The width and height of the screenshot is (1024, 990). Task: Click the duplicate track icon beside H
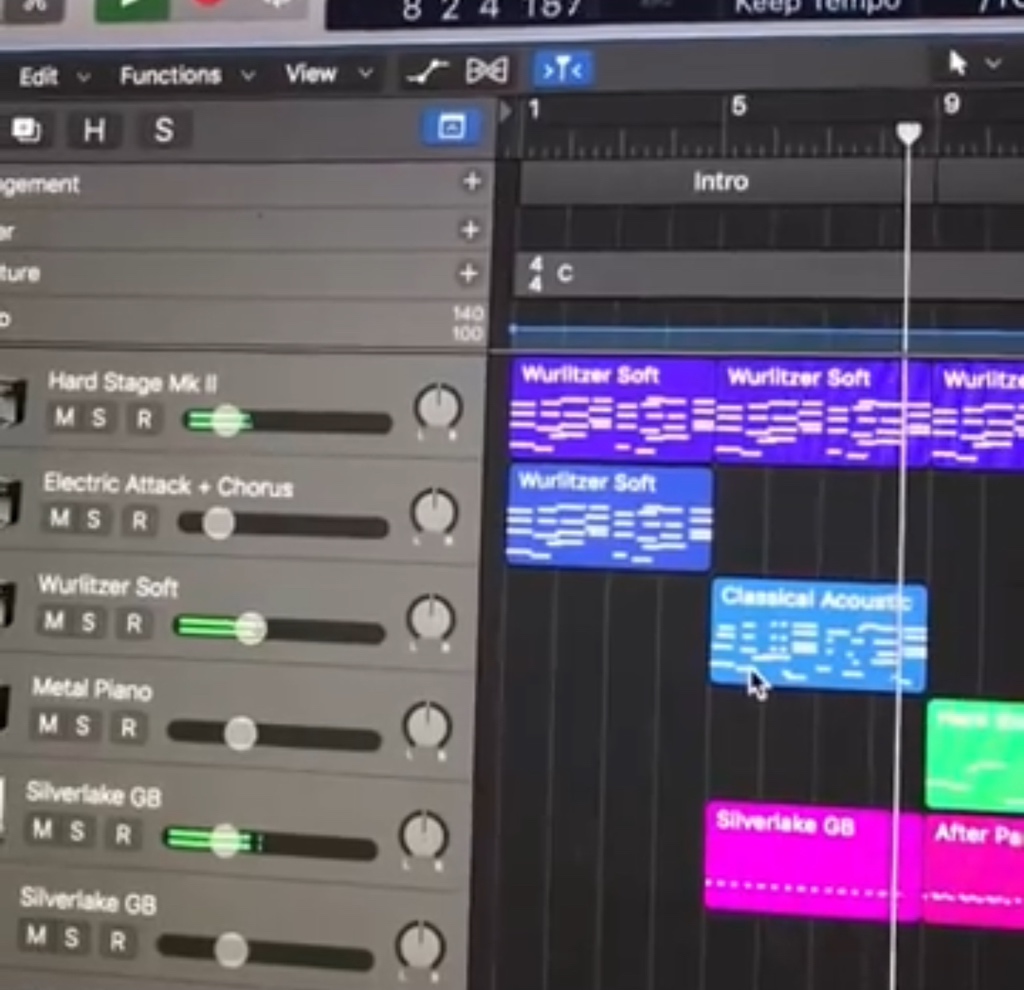point(27,130)
